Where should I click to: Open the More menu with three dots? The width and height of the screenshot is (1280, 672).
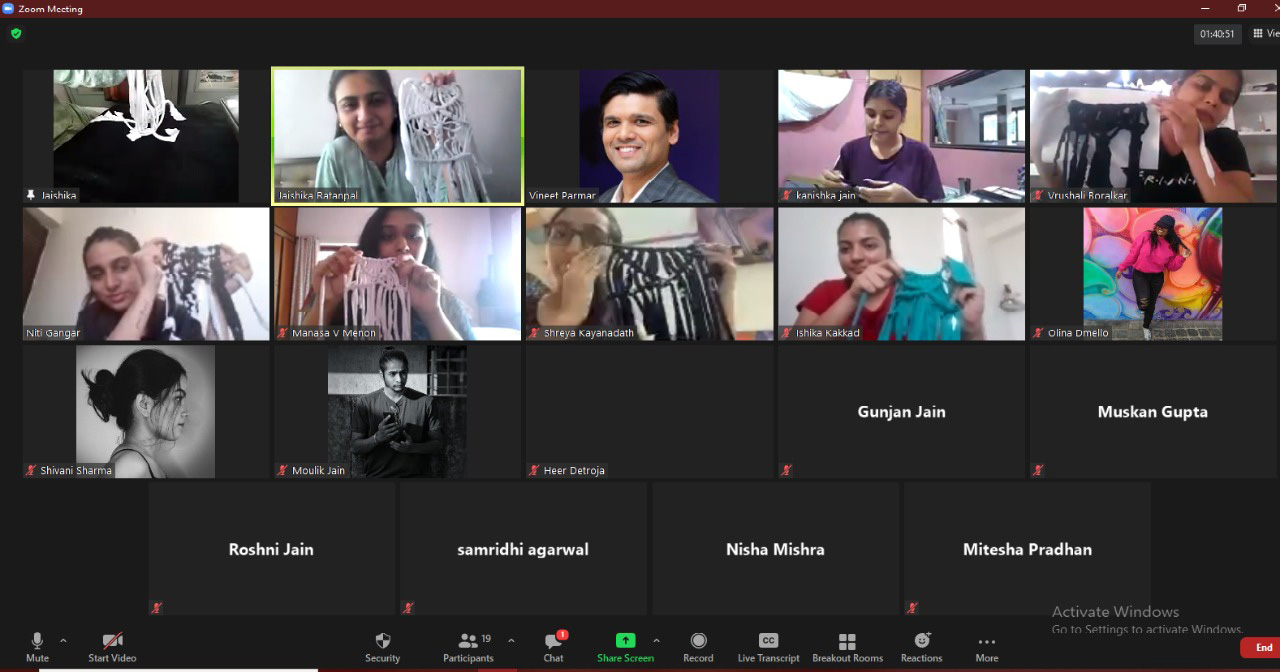(986, 644)
